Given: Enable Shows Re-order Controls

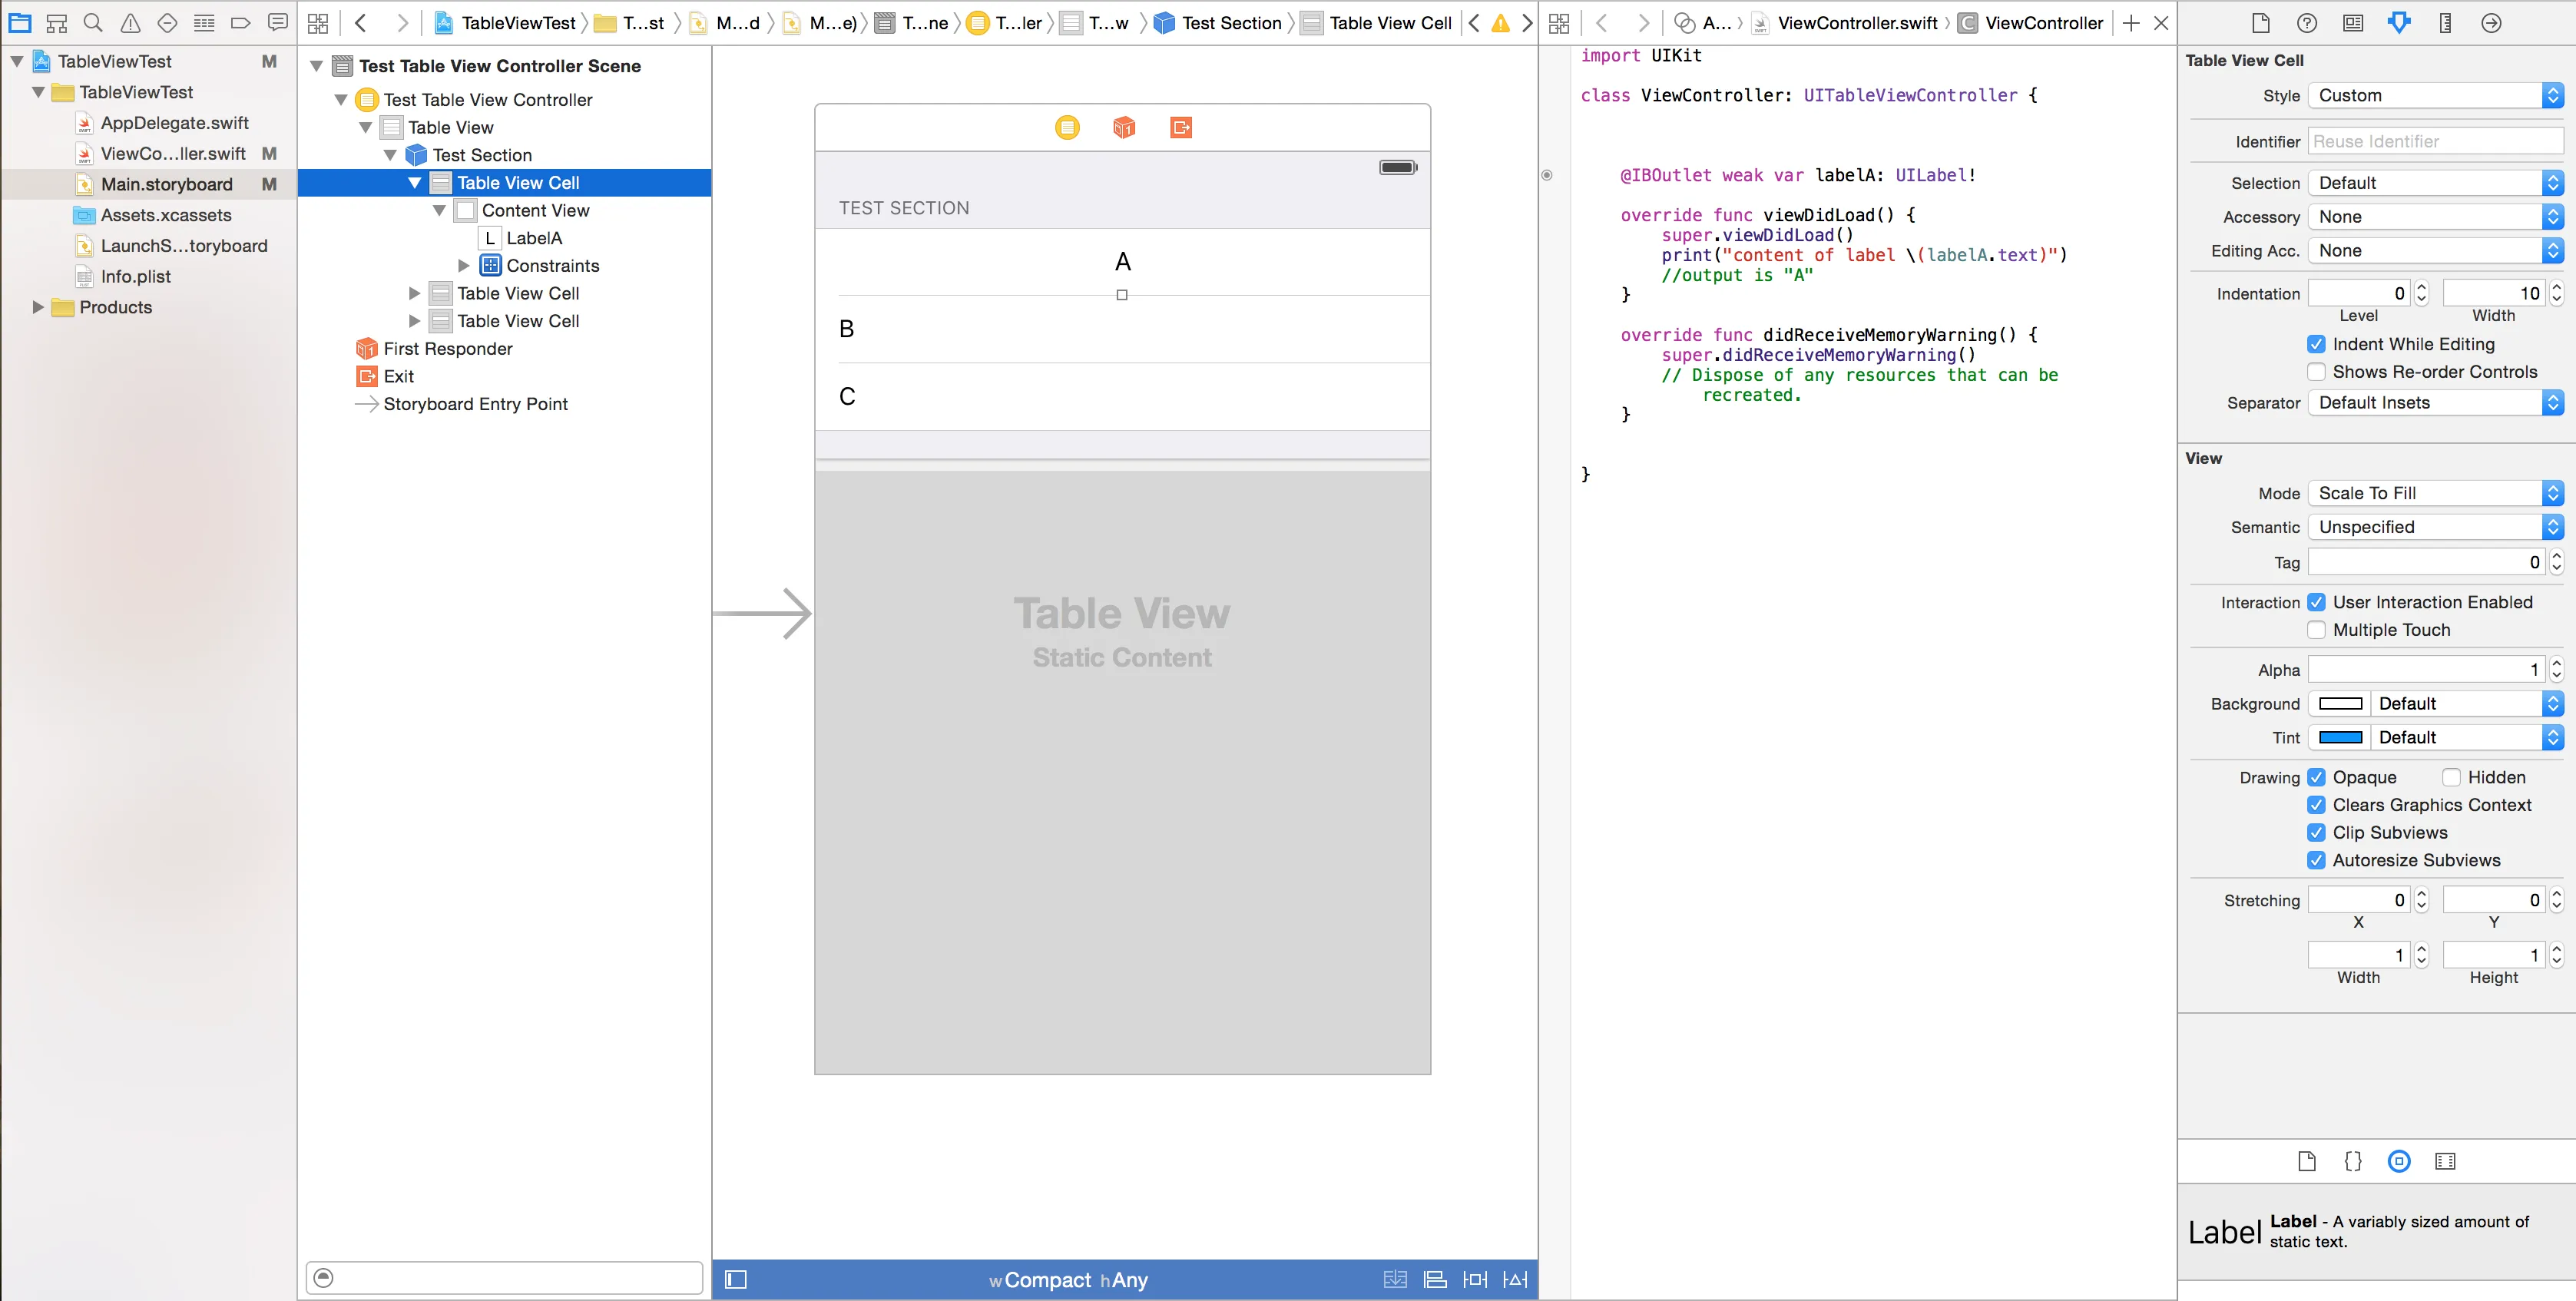Looking at the screenshot, I should tap(2316, 372).
